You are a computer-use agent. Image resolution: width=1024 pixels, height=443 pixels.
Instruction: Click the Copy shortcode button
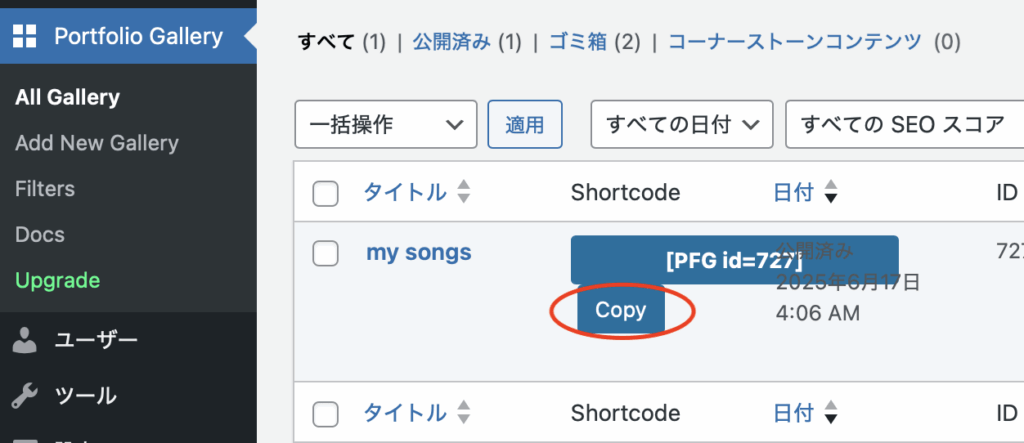(x=620, y=310)
